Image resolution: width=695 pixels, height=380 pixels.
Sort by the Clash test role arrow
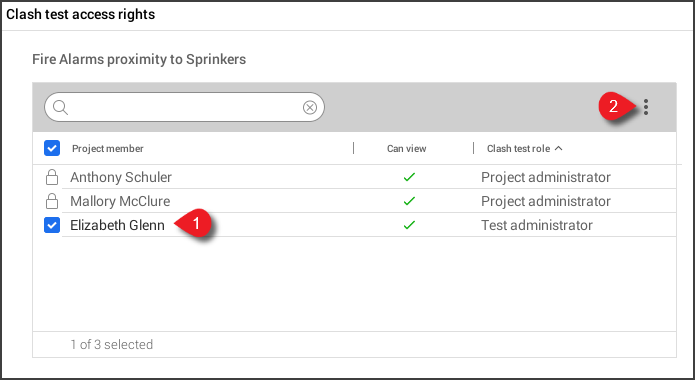pyautogui.click(x=558, y=148)
